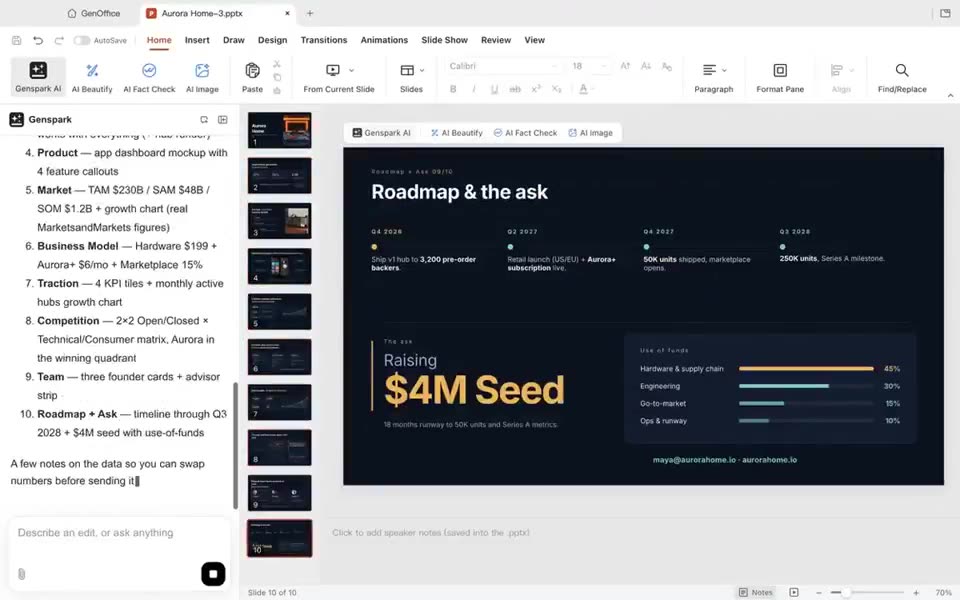Apply italic formatting
Image resolution: width=960 pixels, height=600 pixels.
tap(473, 89)
